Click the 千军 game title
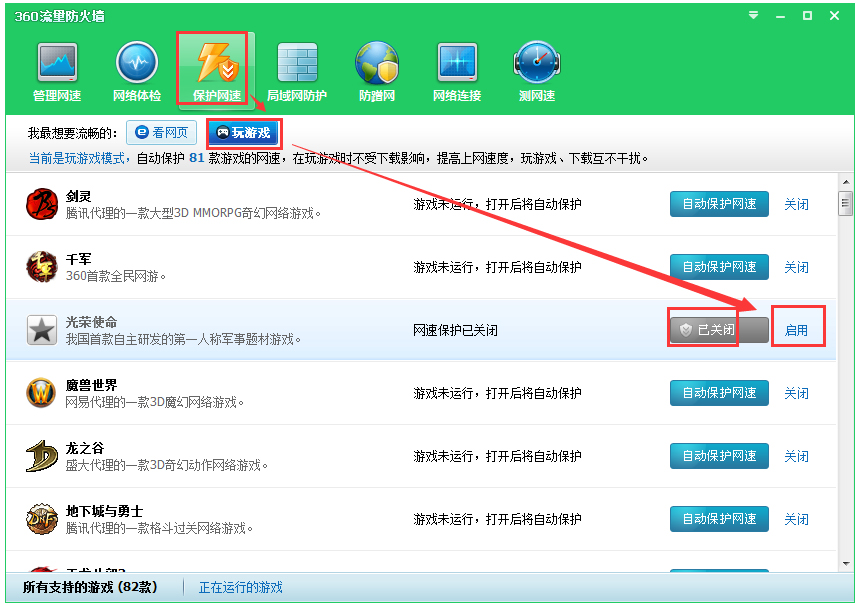Screen dimensions: 859x605 coord(78,259)
